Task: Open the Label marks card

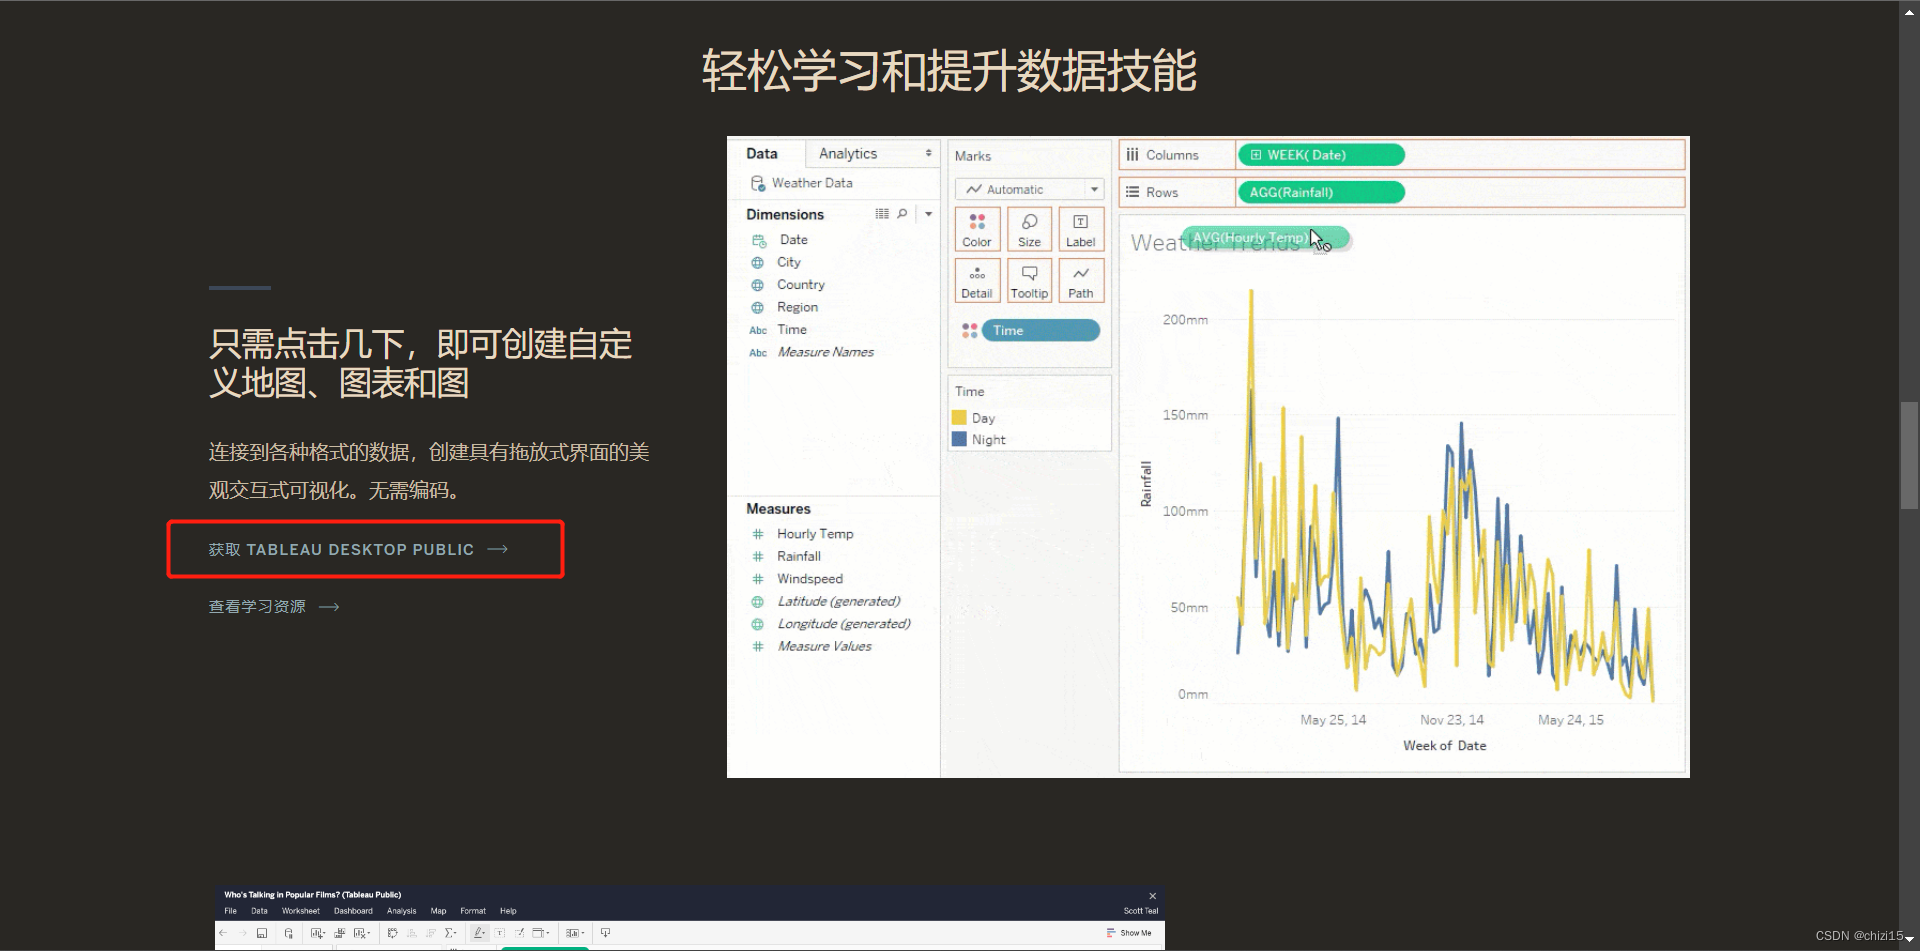Action: tap(1081, 229)
